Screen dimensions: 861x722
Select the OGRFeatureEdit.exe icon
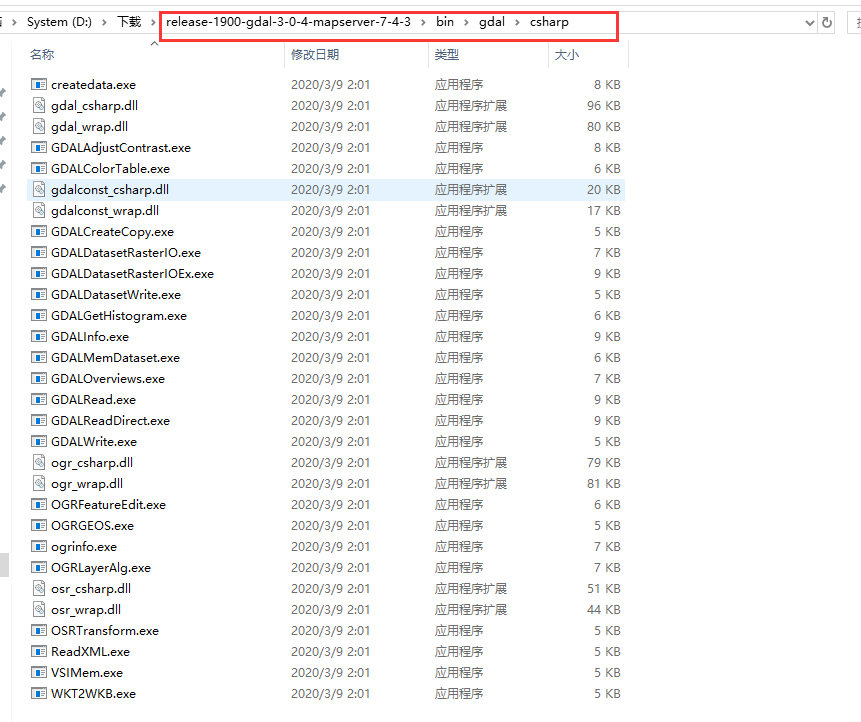coord(39,505)
